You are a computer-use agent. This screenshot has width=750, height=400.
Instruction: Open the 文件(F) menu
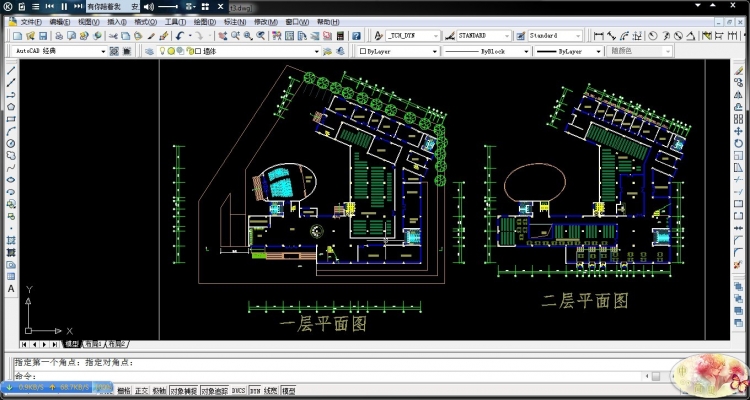point(31,22)
